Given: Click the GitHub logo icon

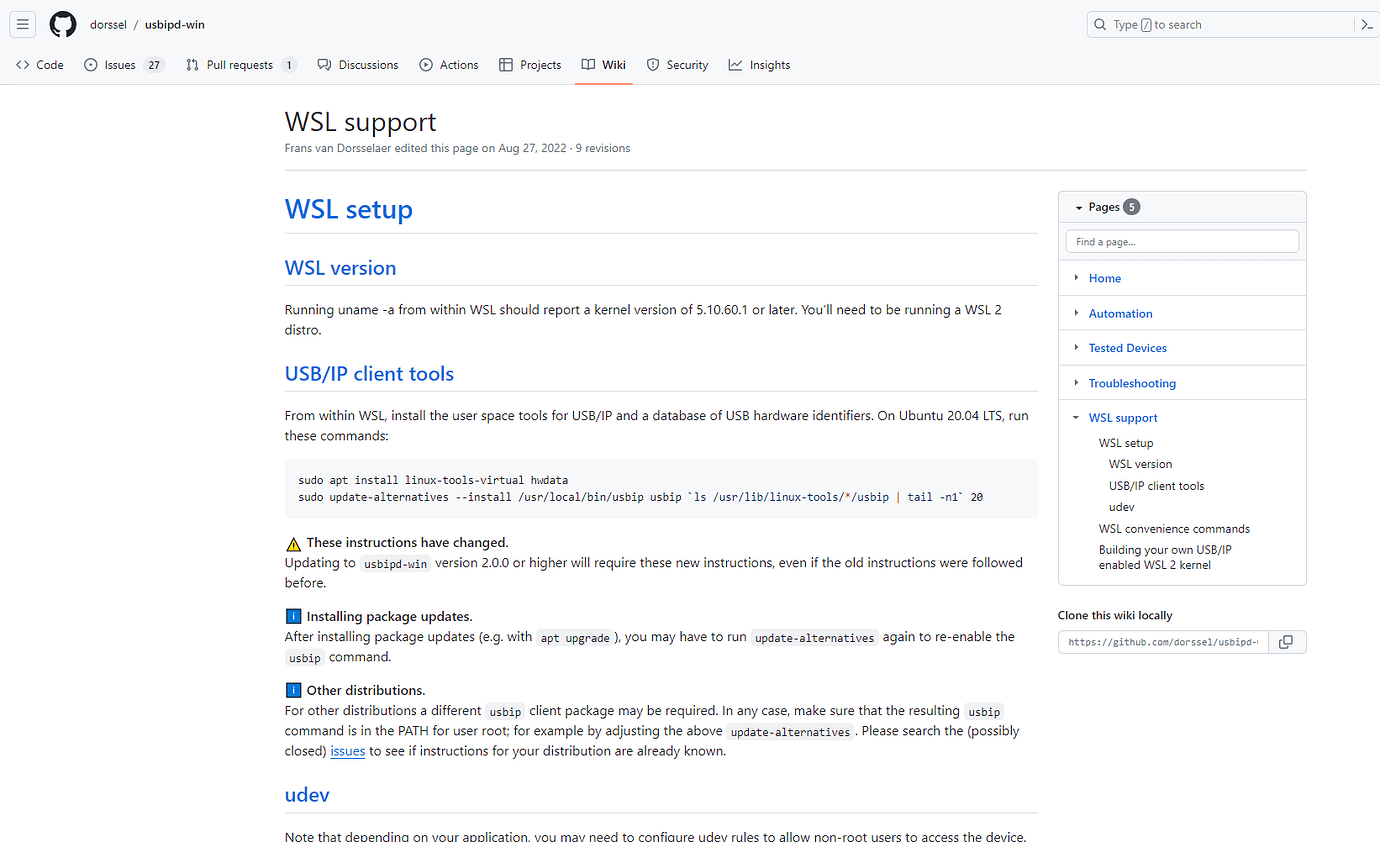Looking at the screenshot, I should [x=63, y=25].
